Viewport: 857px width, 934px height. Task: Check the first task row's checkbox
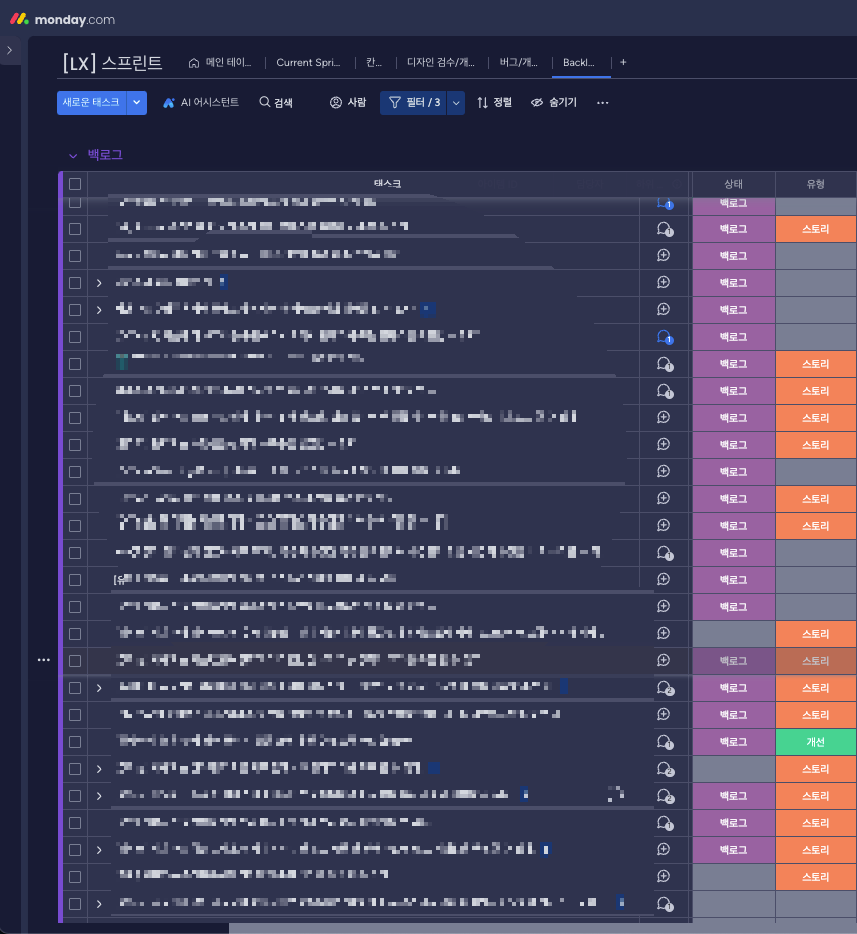74,201
